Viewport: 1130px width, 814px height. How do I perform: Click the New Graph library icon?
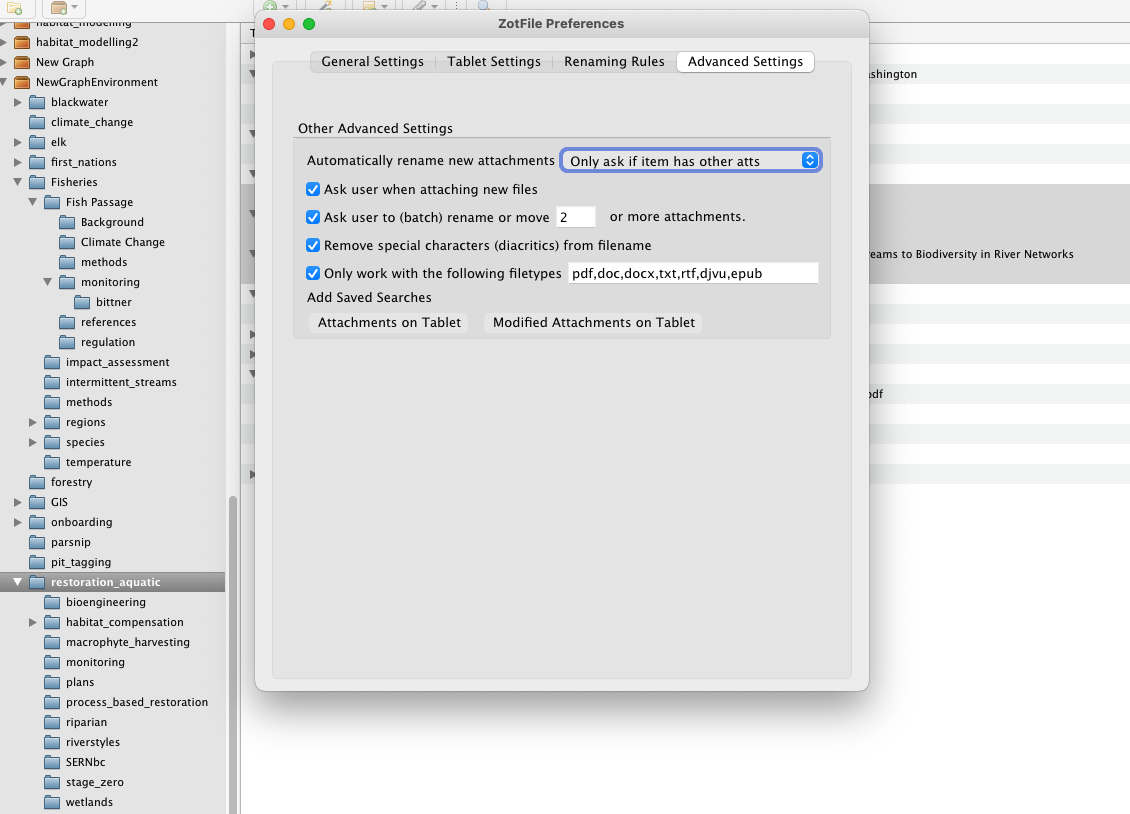click(22, 63)
